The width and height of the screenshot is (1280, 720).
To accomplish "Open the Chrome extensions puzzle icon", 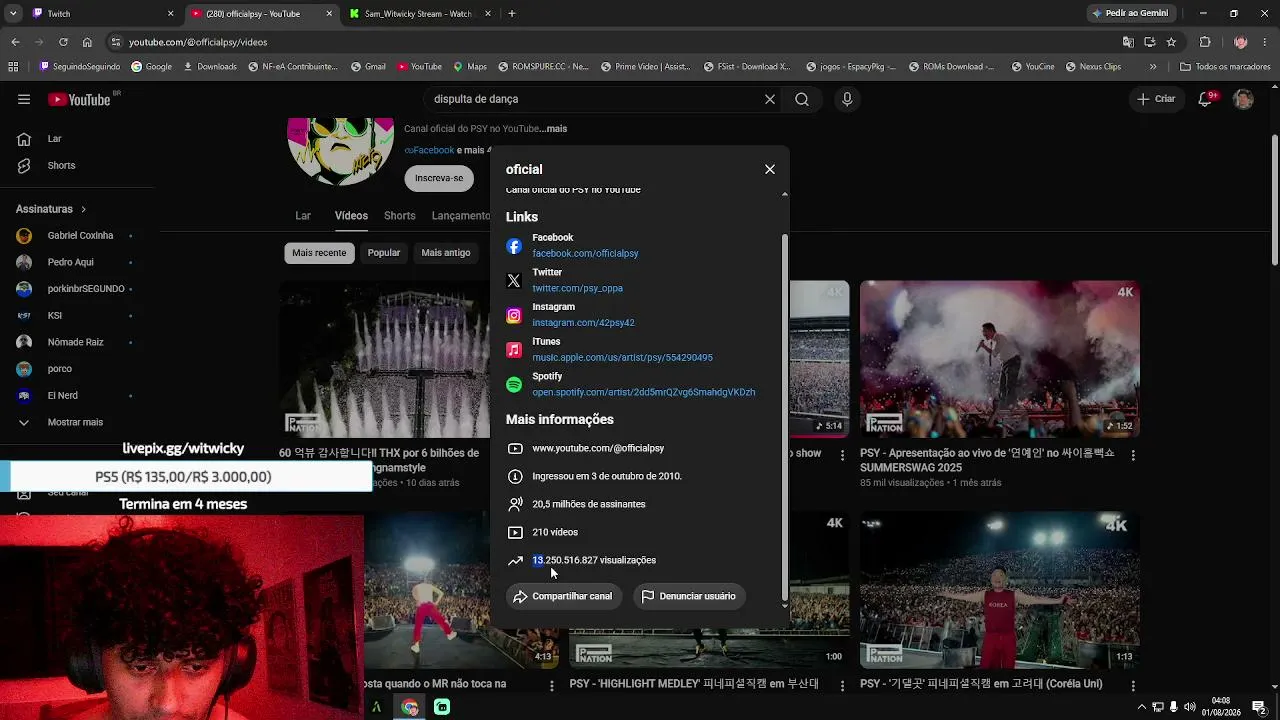I will click(1205, 42).
